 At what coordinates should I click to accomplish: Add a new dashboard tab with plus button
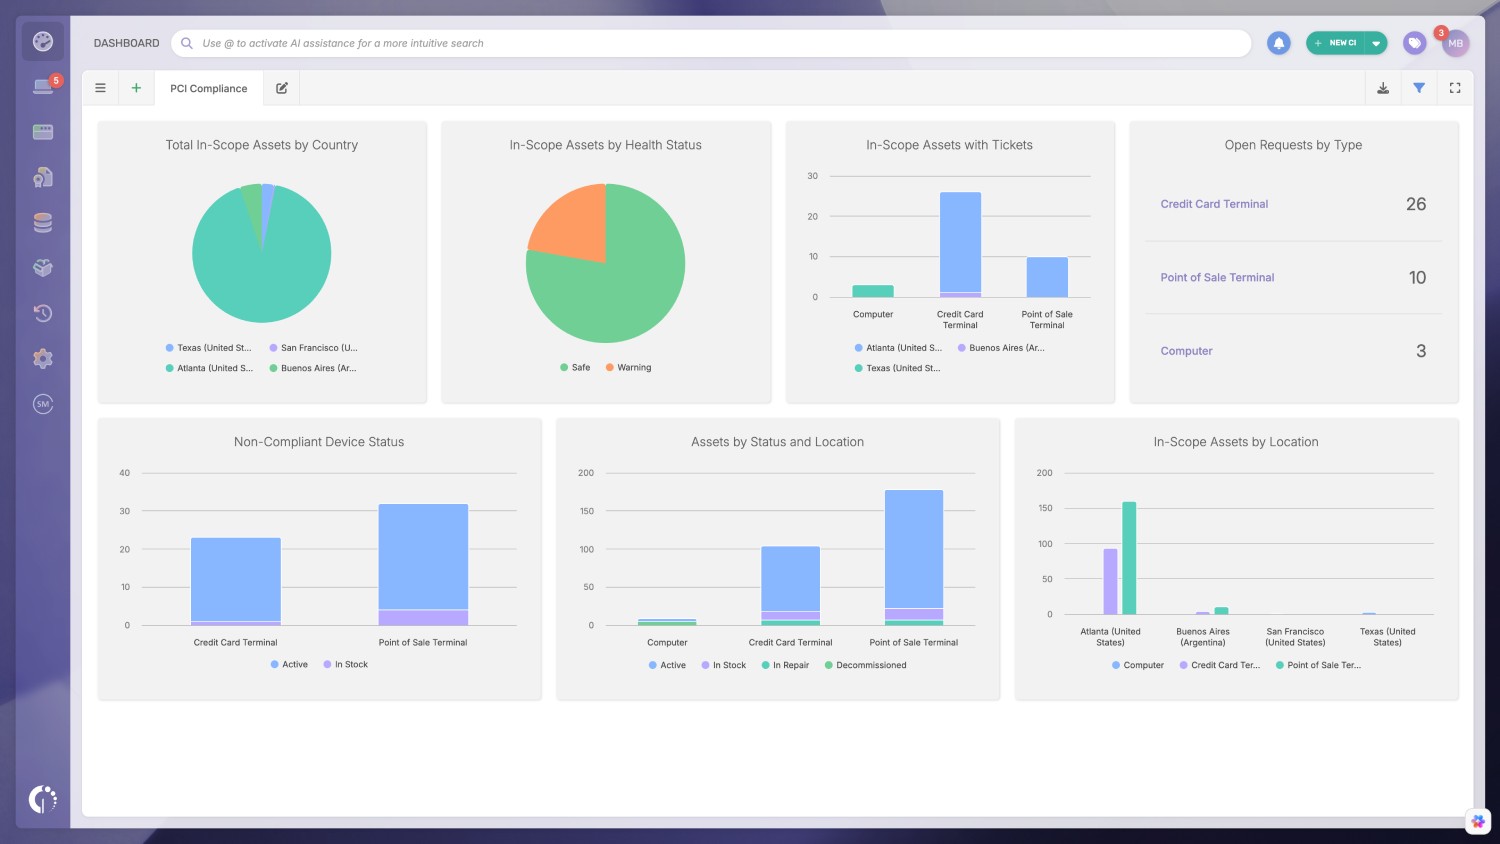[x=136, y=87]
